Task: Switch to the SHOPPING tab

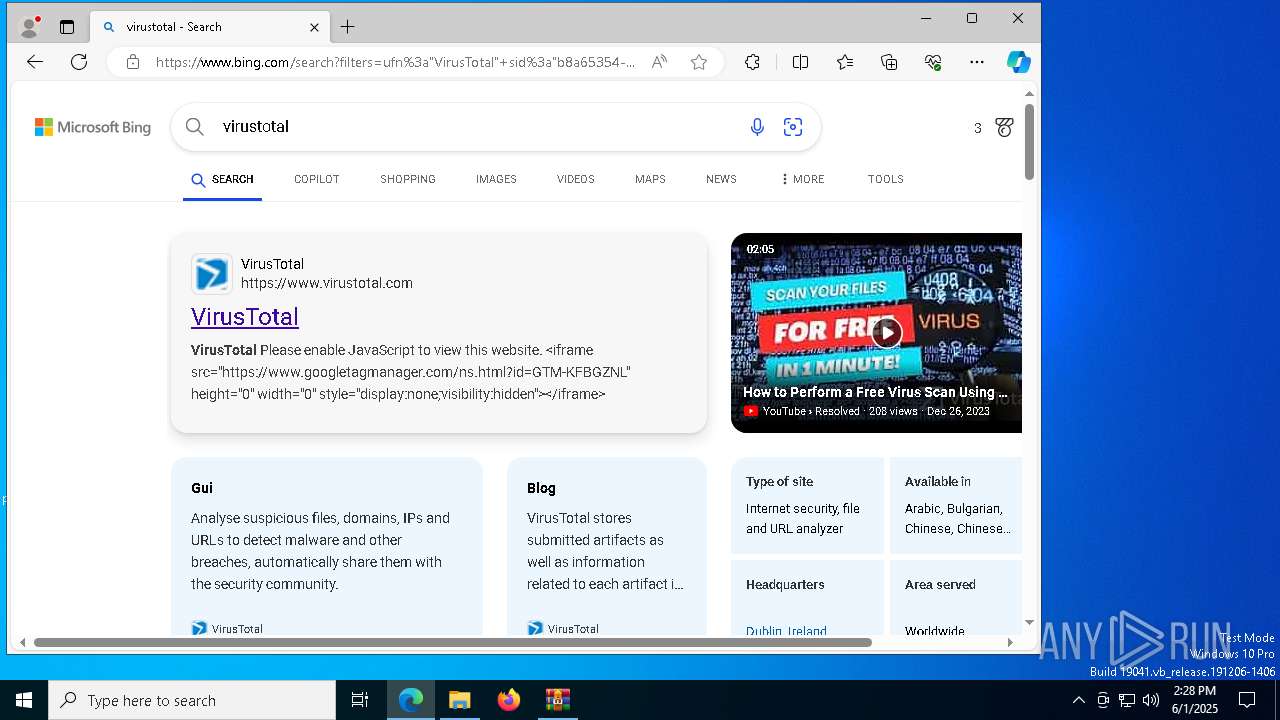Action: (x=408, y=180)
